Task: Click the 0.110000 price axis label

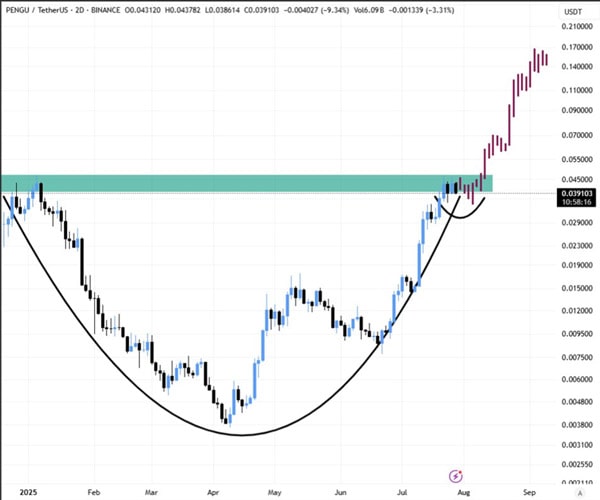Action: [577, 90]
